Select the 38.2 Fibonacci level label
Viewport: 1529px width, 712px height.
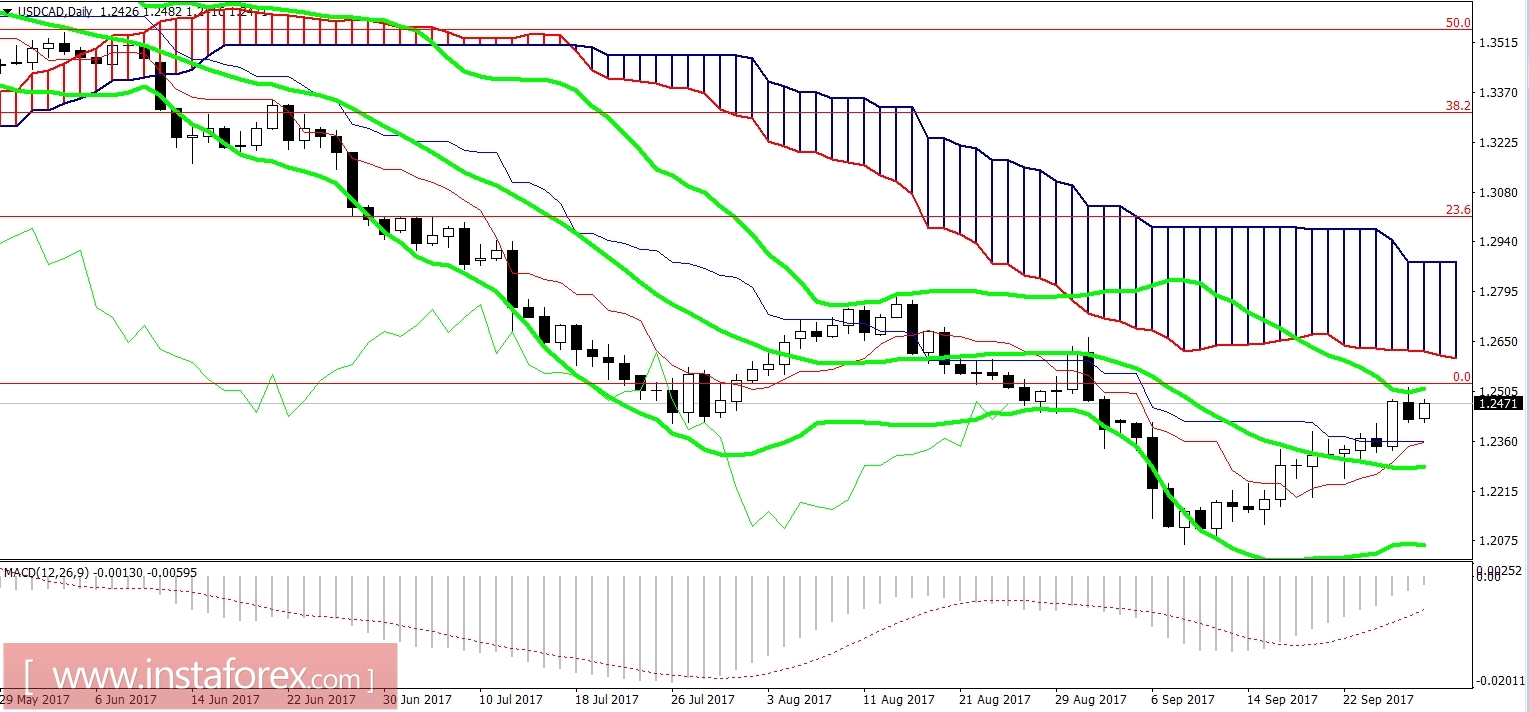(1459, 104)
